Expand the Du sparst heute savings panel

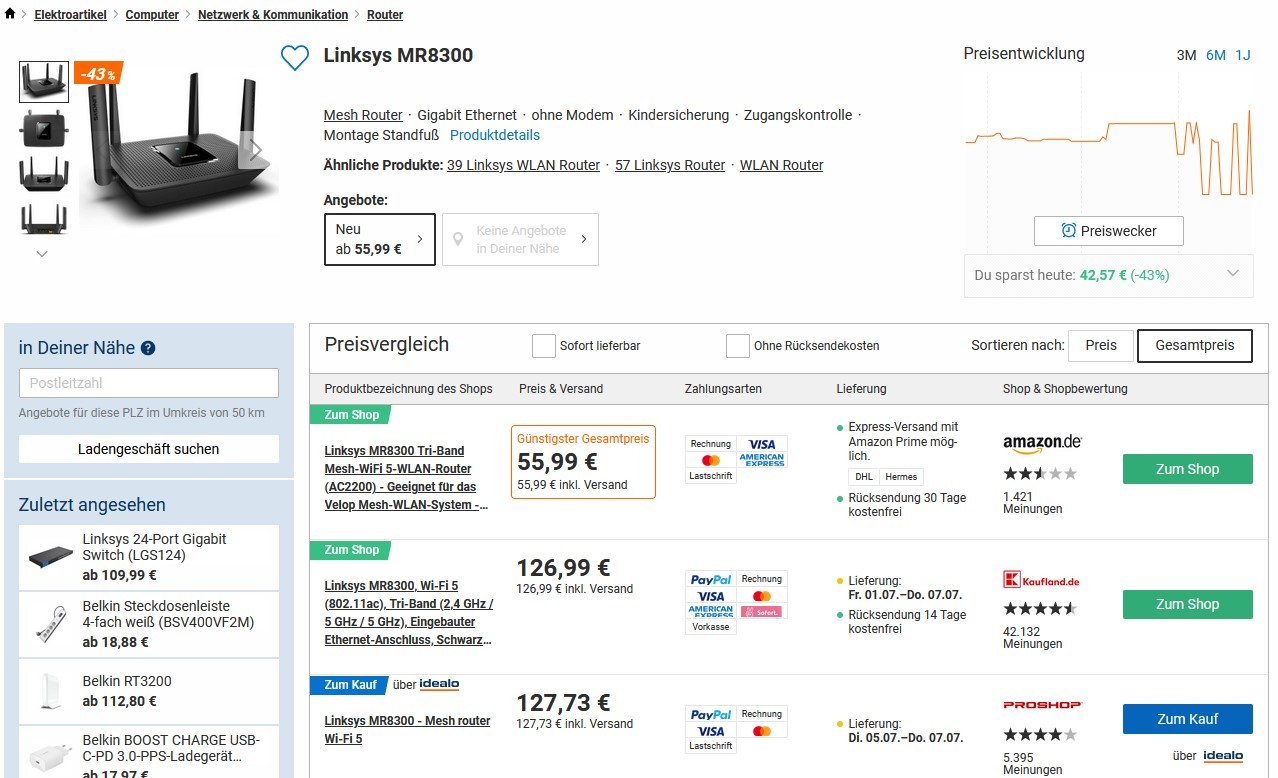[x=1233, y=274]
